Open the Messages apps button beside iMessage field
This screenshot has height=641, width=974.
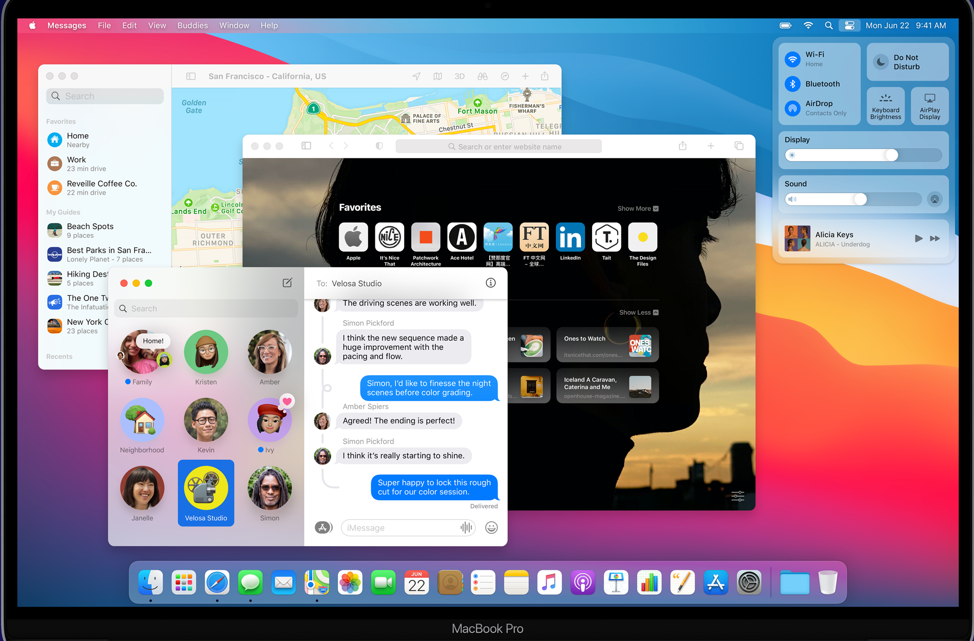pos(323,528)
